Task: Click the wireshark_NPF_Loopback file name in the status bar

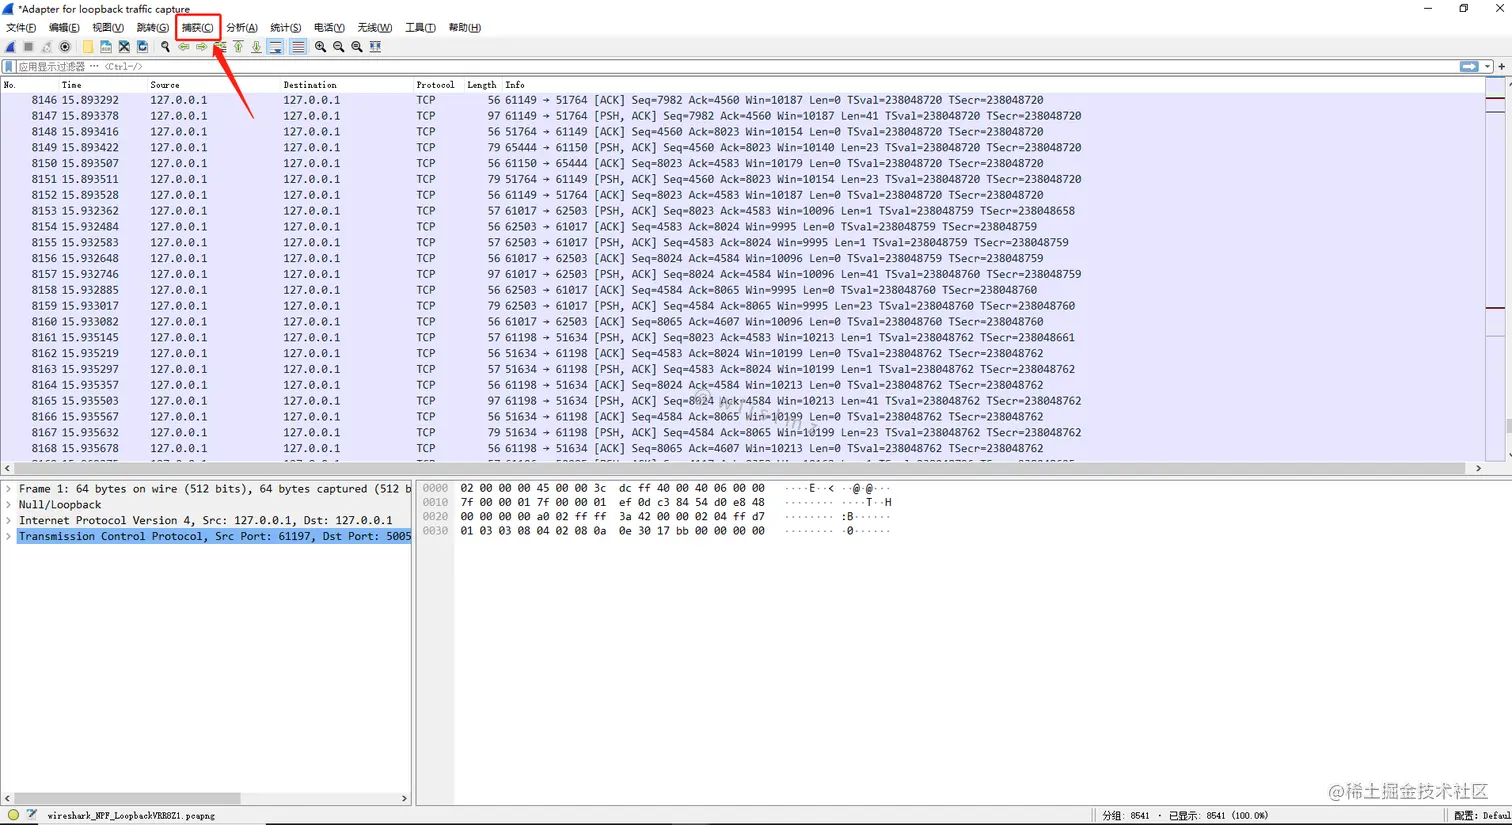Action: click(131, 816)
